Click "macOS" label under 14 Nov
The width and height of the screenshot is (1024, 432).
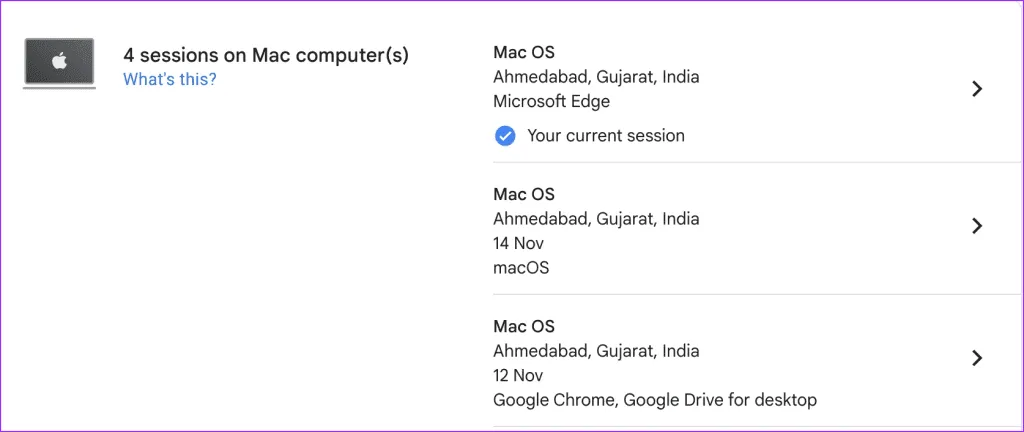pyautogui.click(x=522, y=268)
